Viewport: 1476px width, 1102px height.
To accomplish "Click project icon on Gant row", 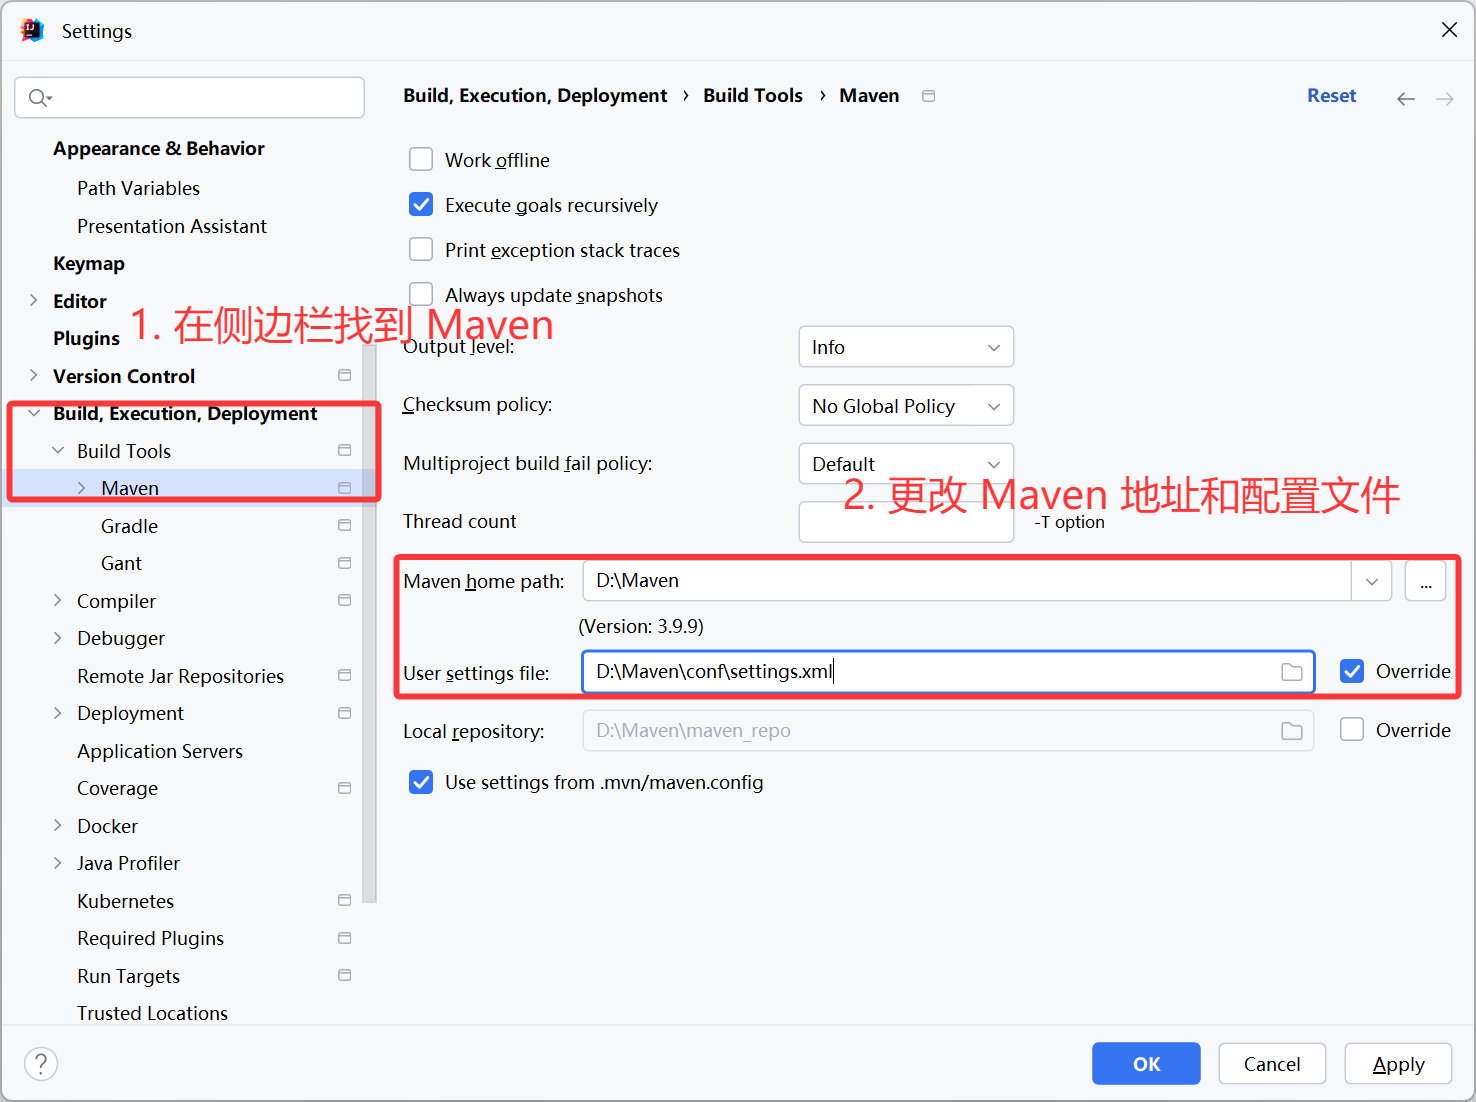I will 344,563.
